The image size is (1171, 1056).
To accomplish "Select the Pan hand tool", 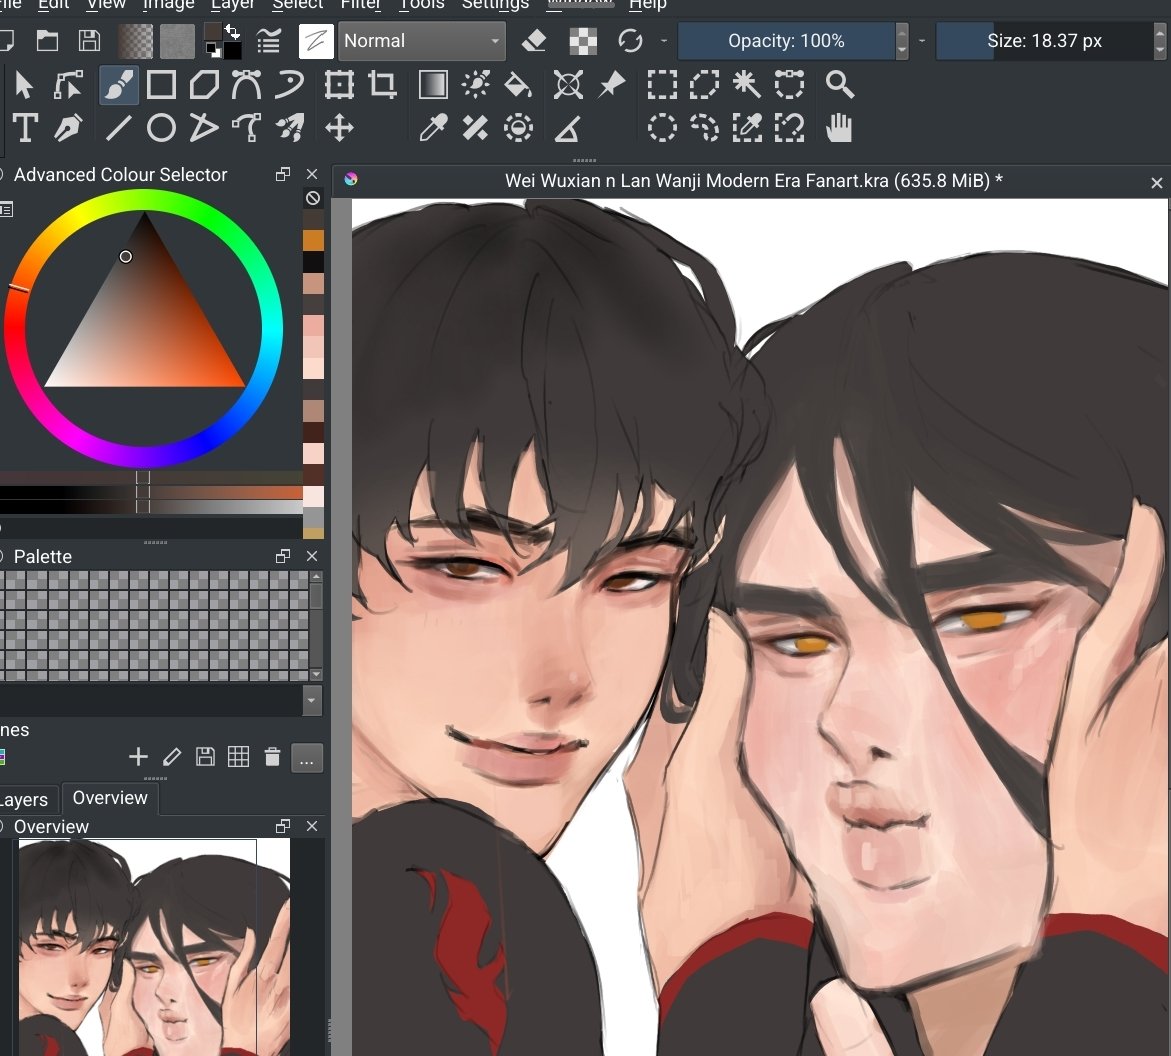I will pos(839,128).
